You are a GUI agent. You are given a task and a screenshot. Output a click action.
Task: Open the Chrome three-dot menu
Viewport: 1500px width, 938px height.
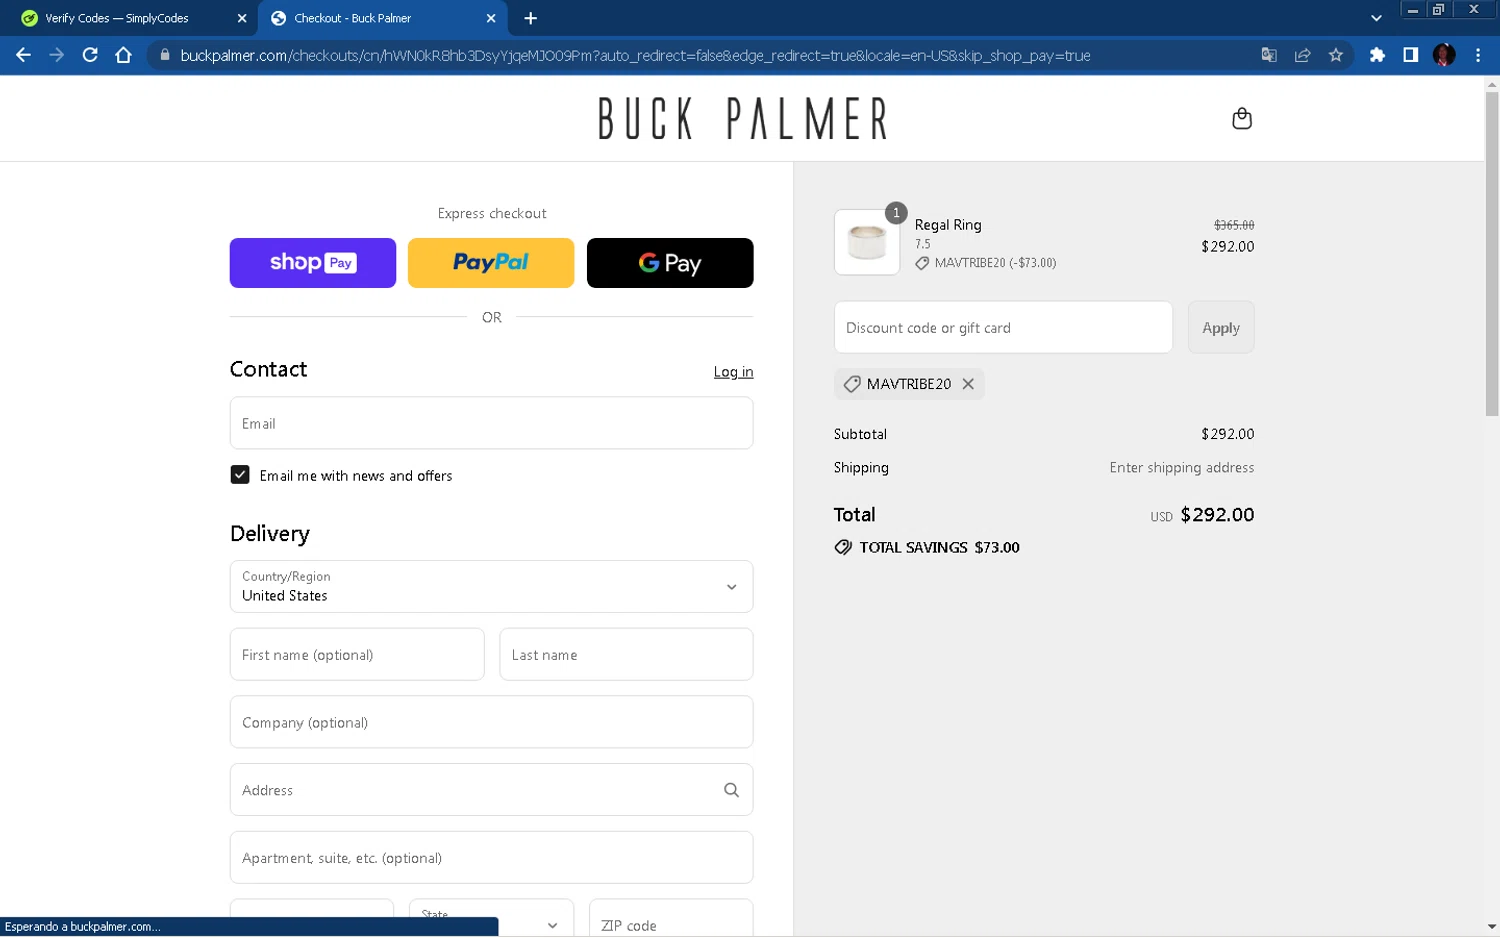(1478, 55)
